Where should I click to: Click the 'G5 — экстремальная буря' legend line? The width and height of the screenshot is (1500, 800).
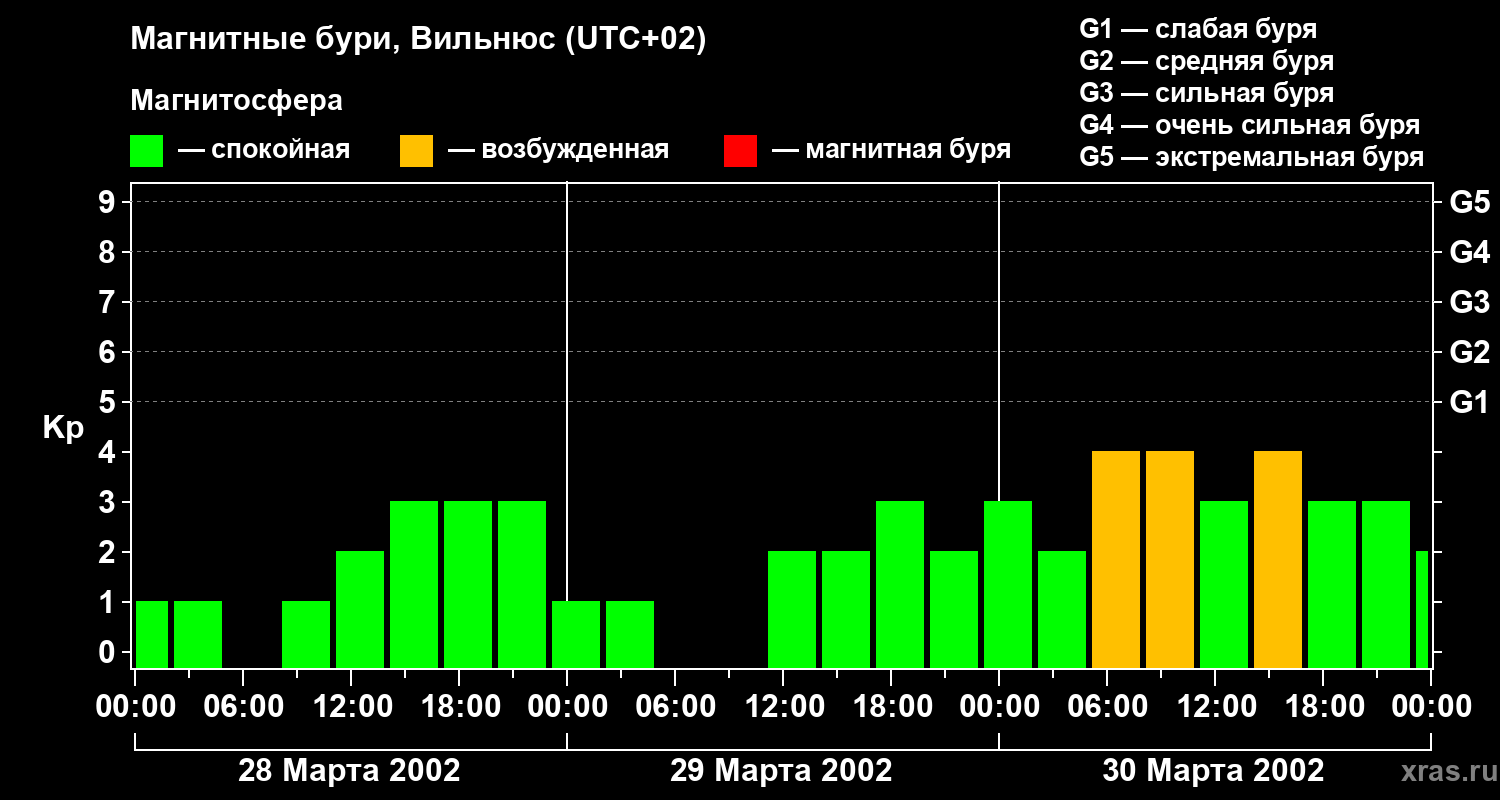(x=1252, y=157)
